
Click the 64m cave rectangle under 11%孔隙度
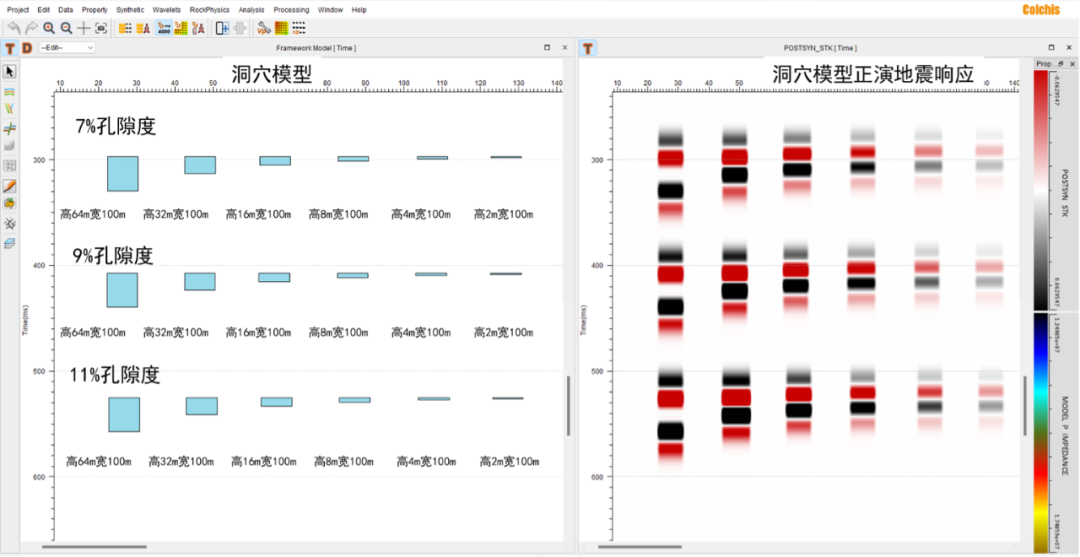[124, 414]
